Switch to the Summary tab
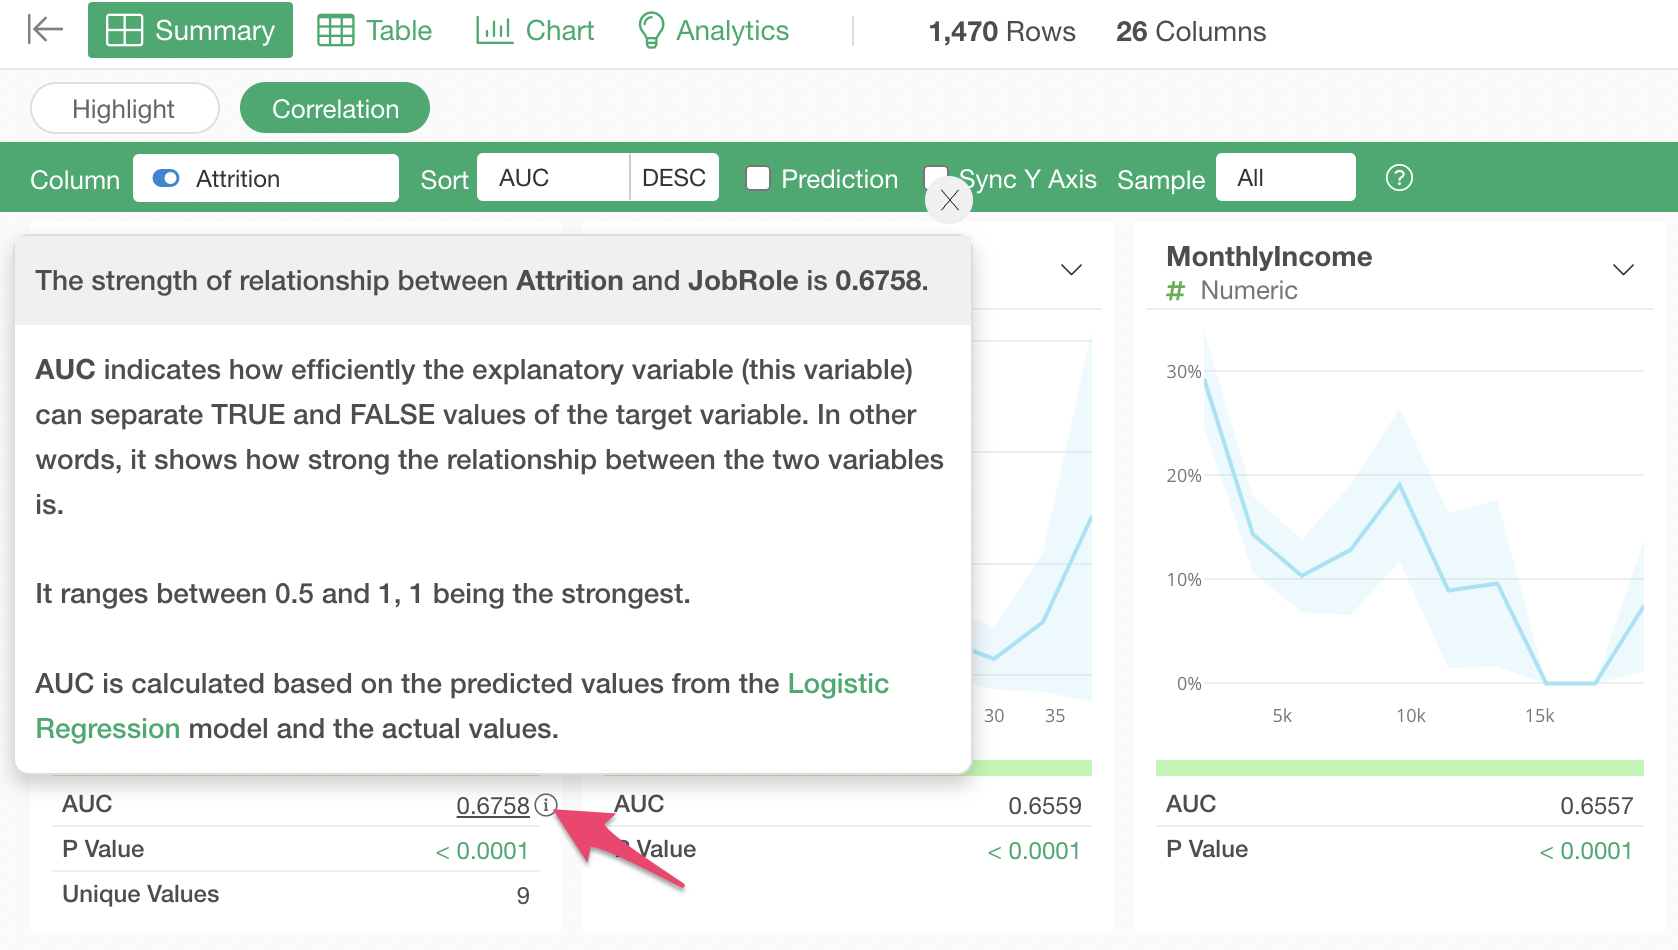Screen dimensions: 1678x950 tap(190, 30)
